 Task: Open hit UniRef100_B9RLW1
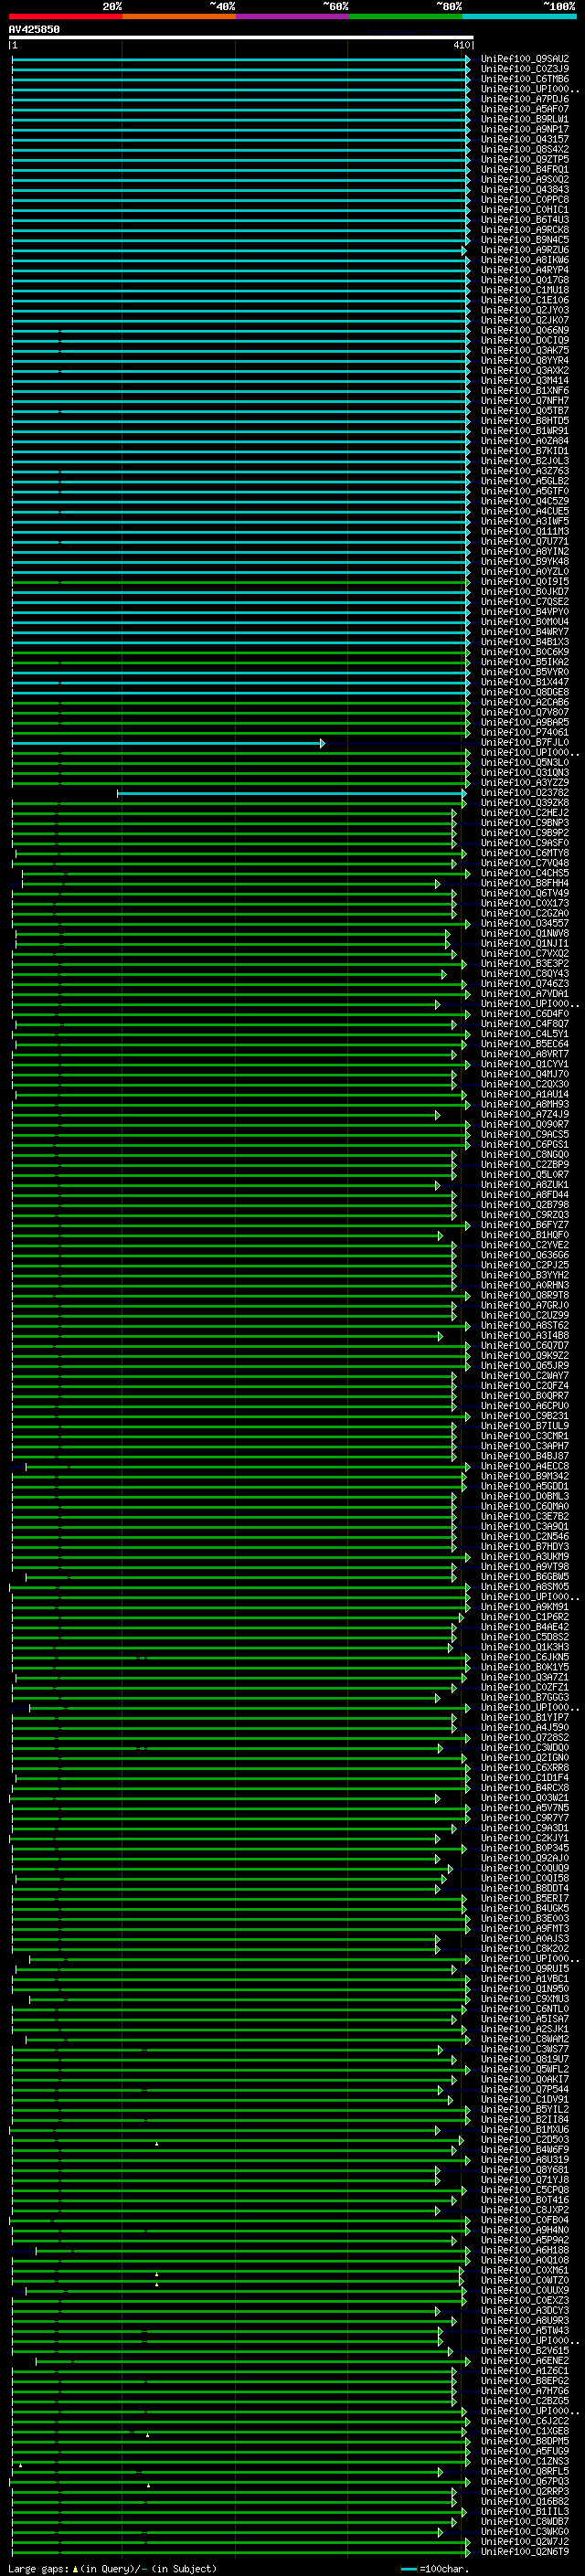525,119
